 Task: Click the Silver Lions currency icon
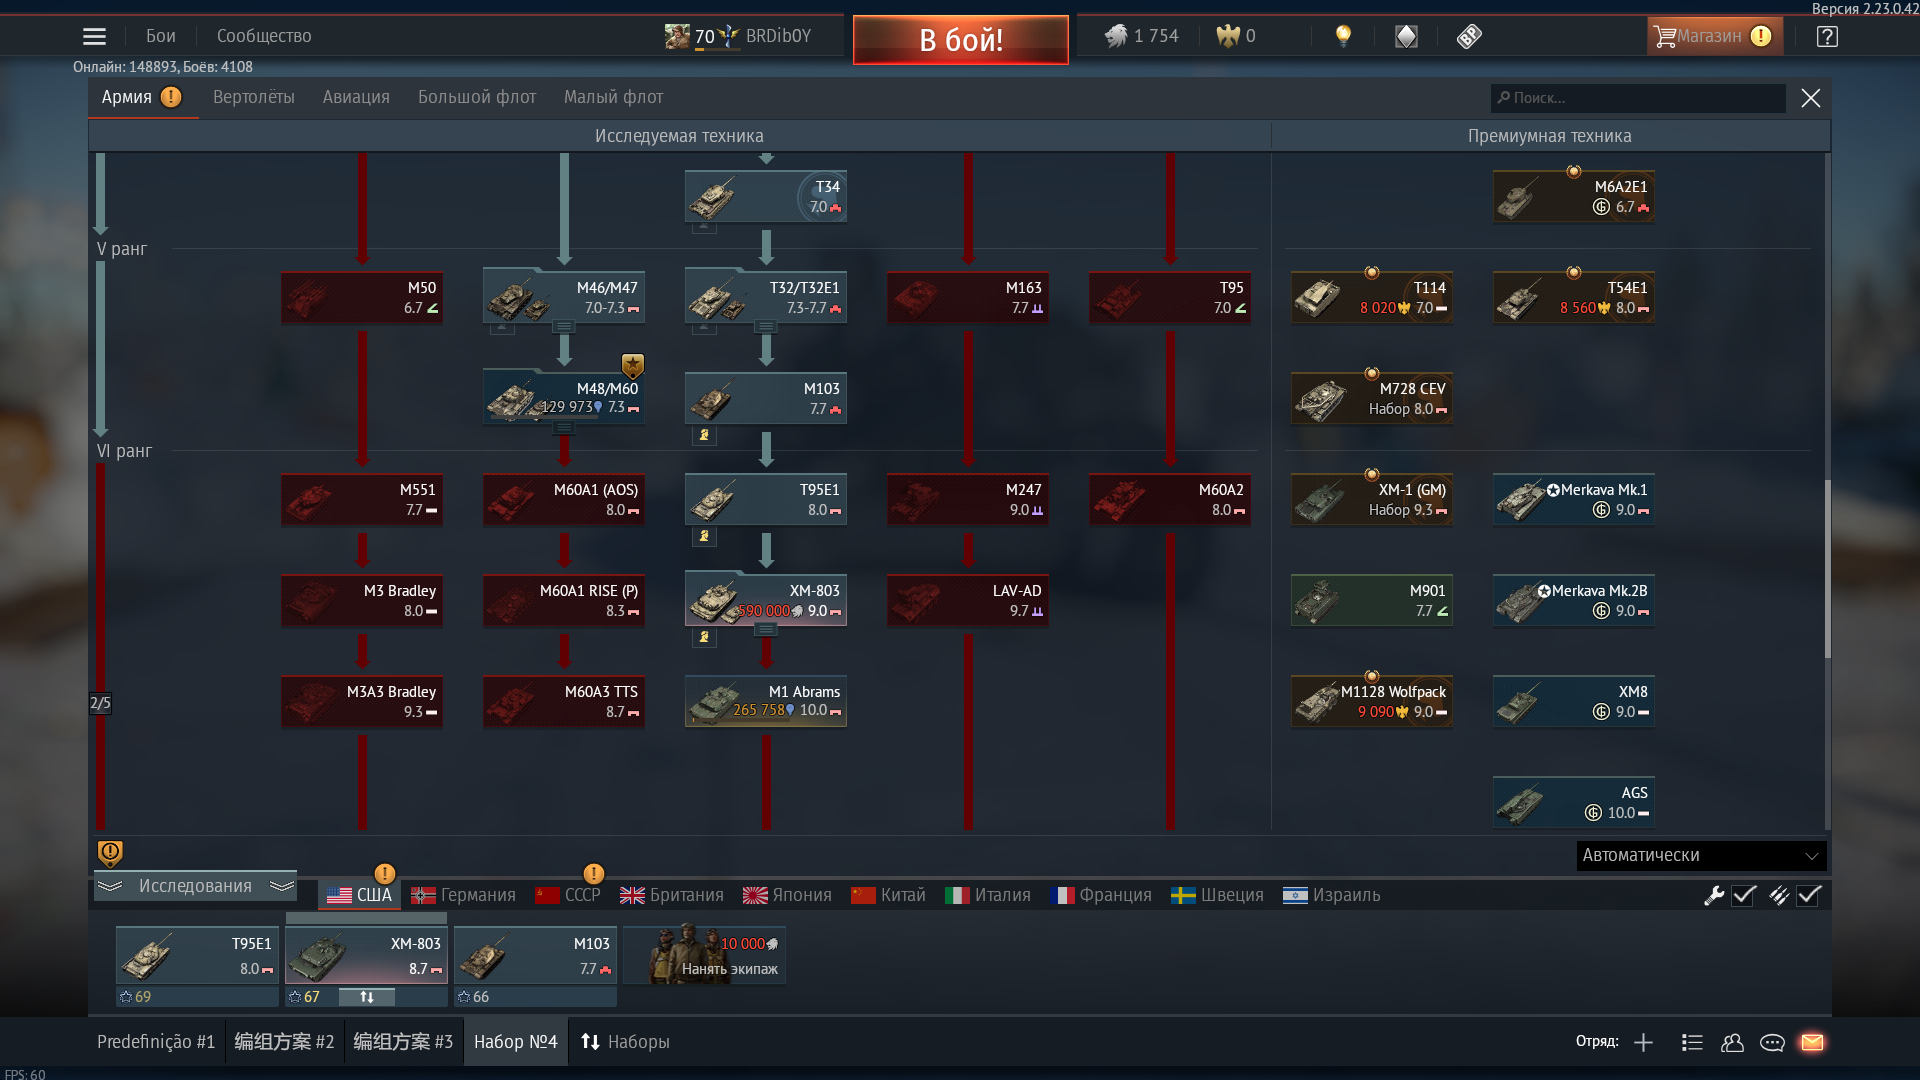[1115, 36]
